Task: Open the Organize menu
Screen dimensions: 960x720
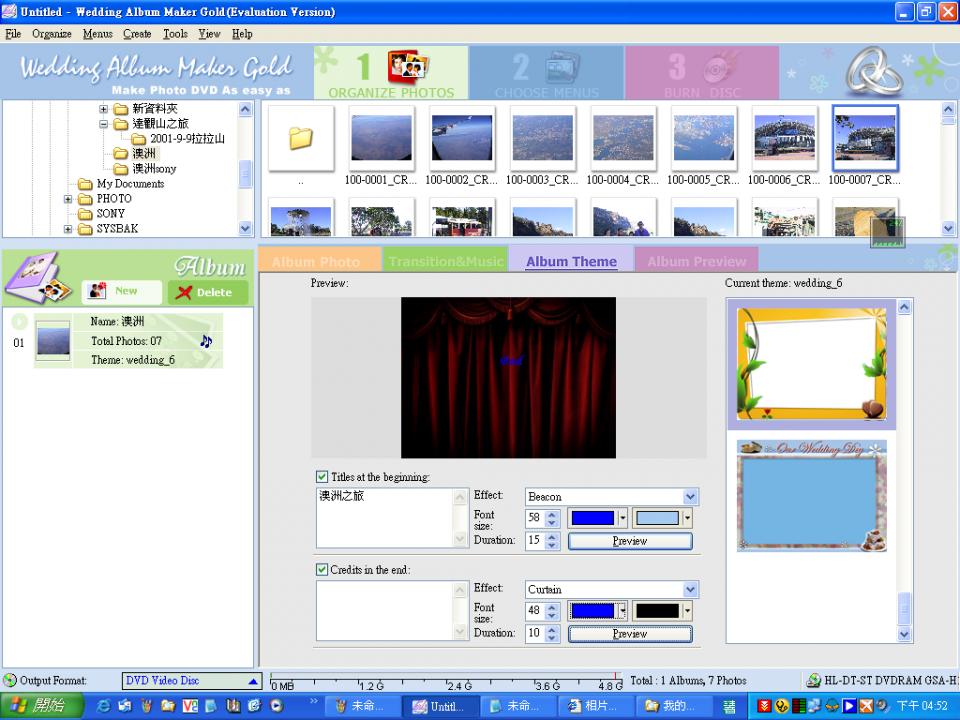Action: pos(51,34)
